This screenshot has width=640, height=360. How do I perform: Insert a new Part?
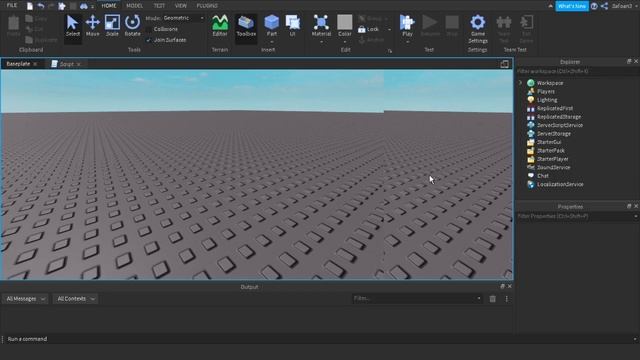pyautogui.click(x=271, y=25)
